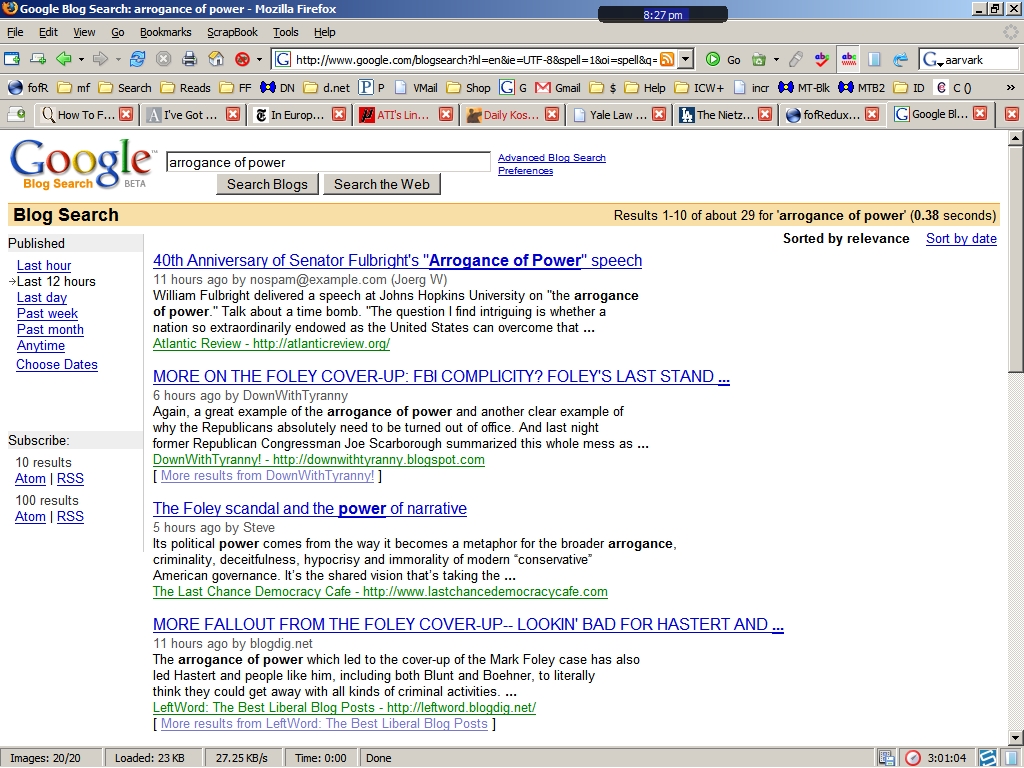The image size is (1024, 768).
Task: Click the New Tab toolbar icon
Action: (38, 59)
